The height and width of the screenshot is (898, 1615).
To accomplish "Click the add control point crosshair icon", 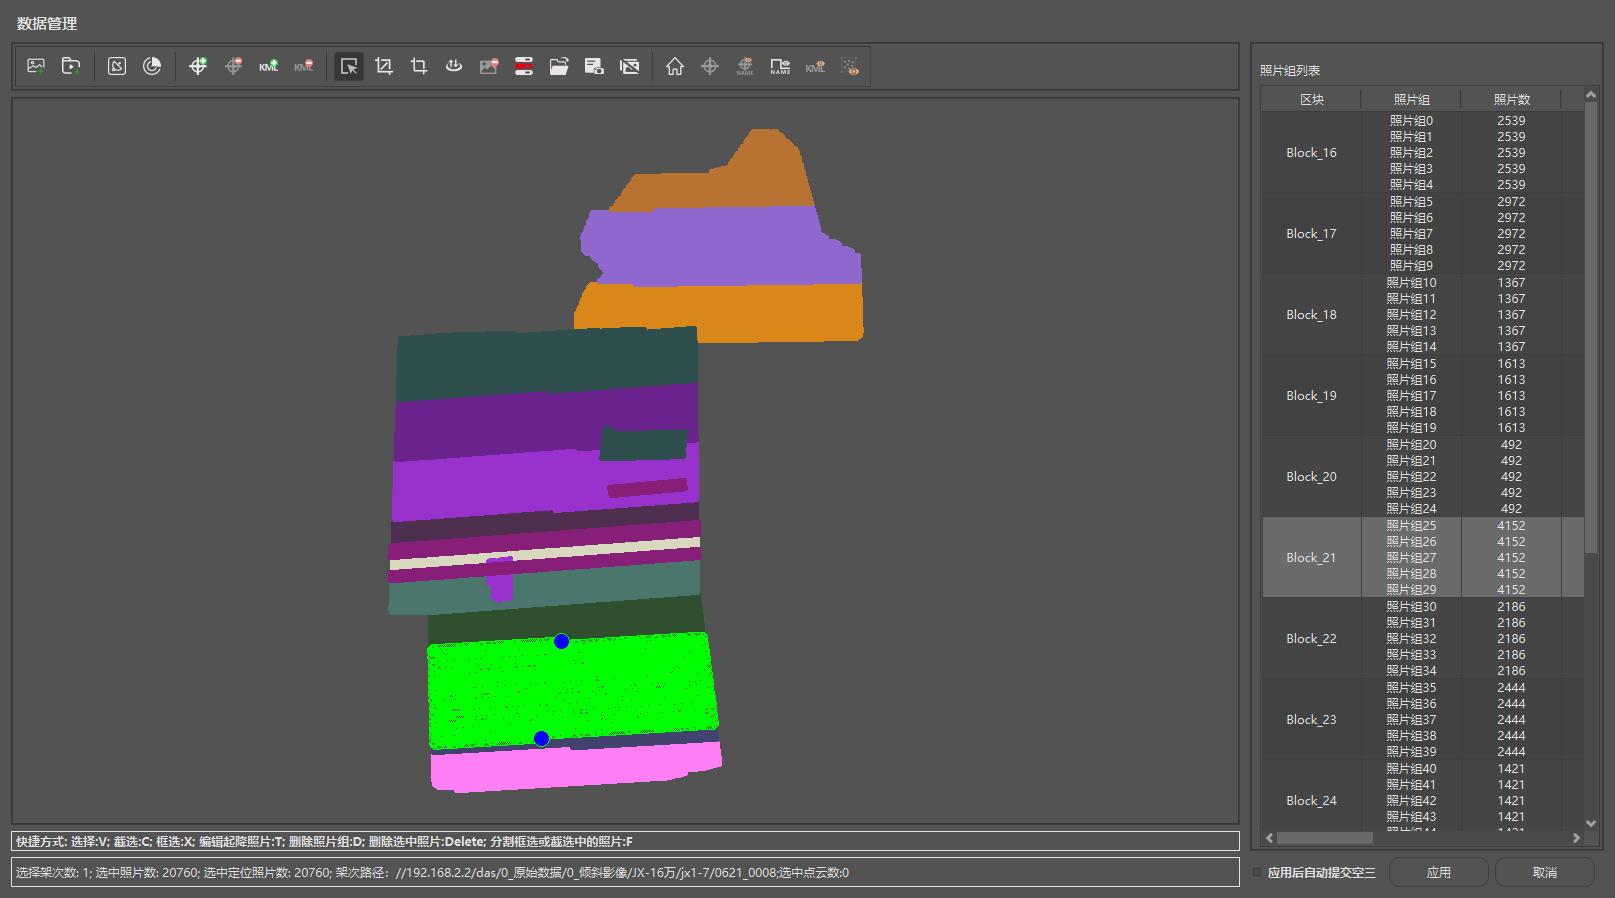I will click(x=198, y=66).
